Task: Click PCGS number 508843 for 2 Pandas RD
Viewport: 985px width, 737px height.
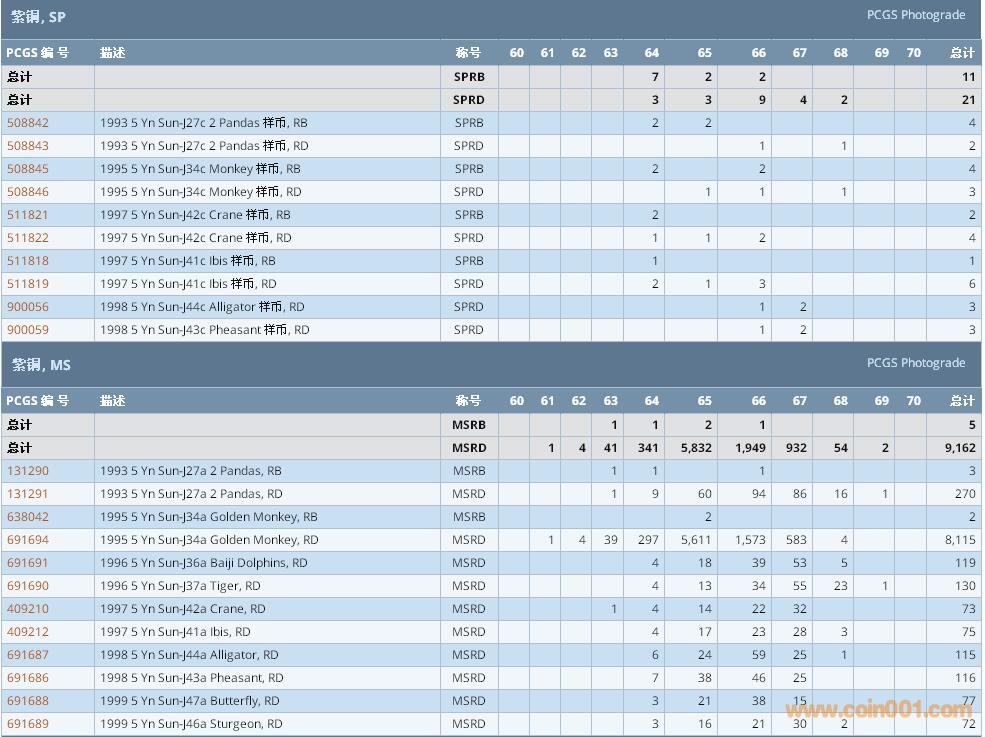Action: tap(28, 146)
